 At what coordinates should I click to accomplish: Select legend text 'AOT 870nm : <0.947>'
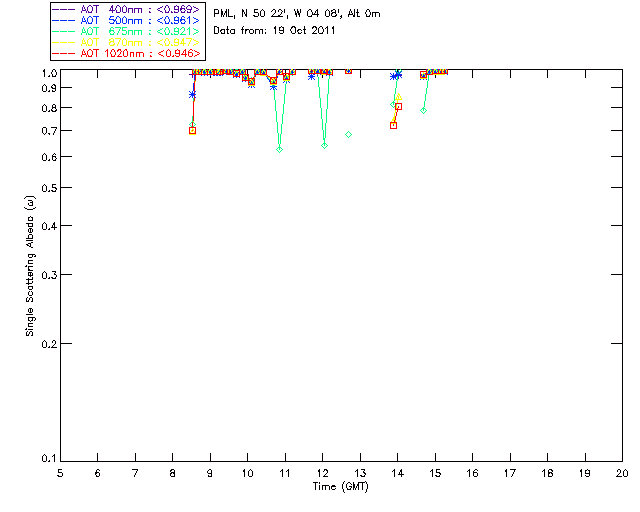(x=140, y=42)
